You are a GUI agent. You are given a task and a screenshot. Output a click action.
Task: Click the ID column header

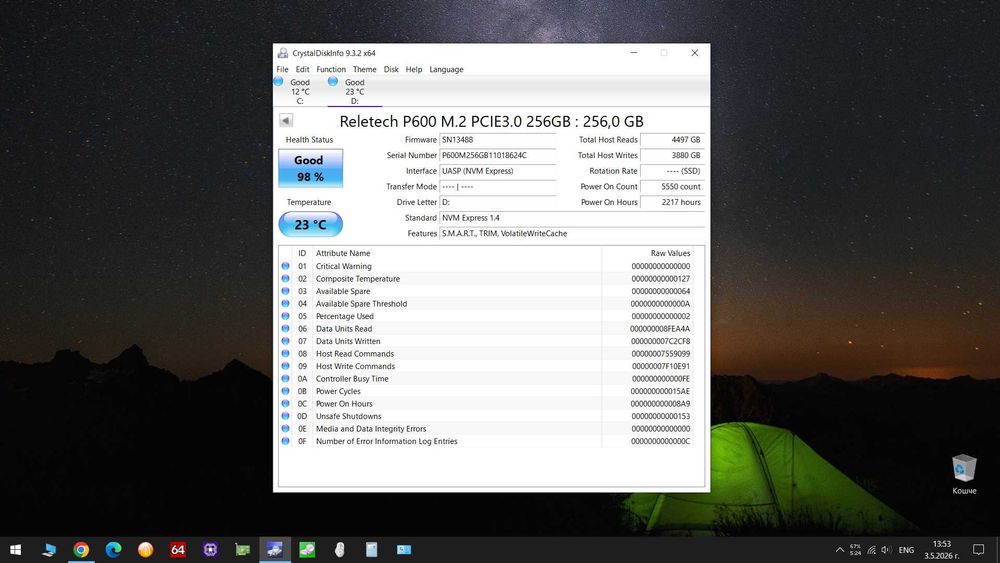(x=302, y=253)
